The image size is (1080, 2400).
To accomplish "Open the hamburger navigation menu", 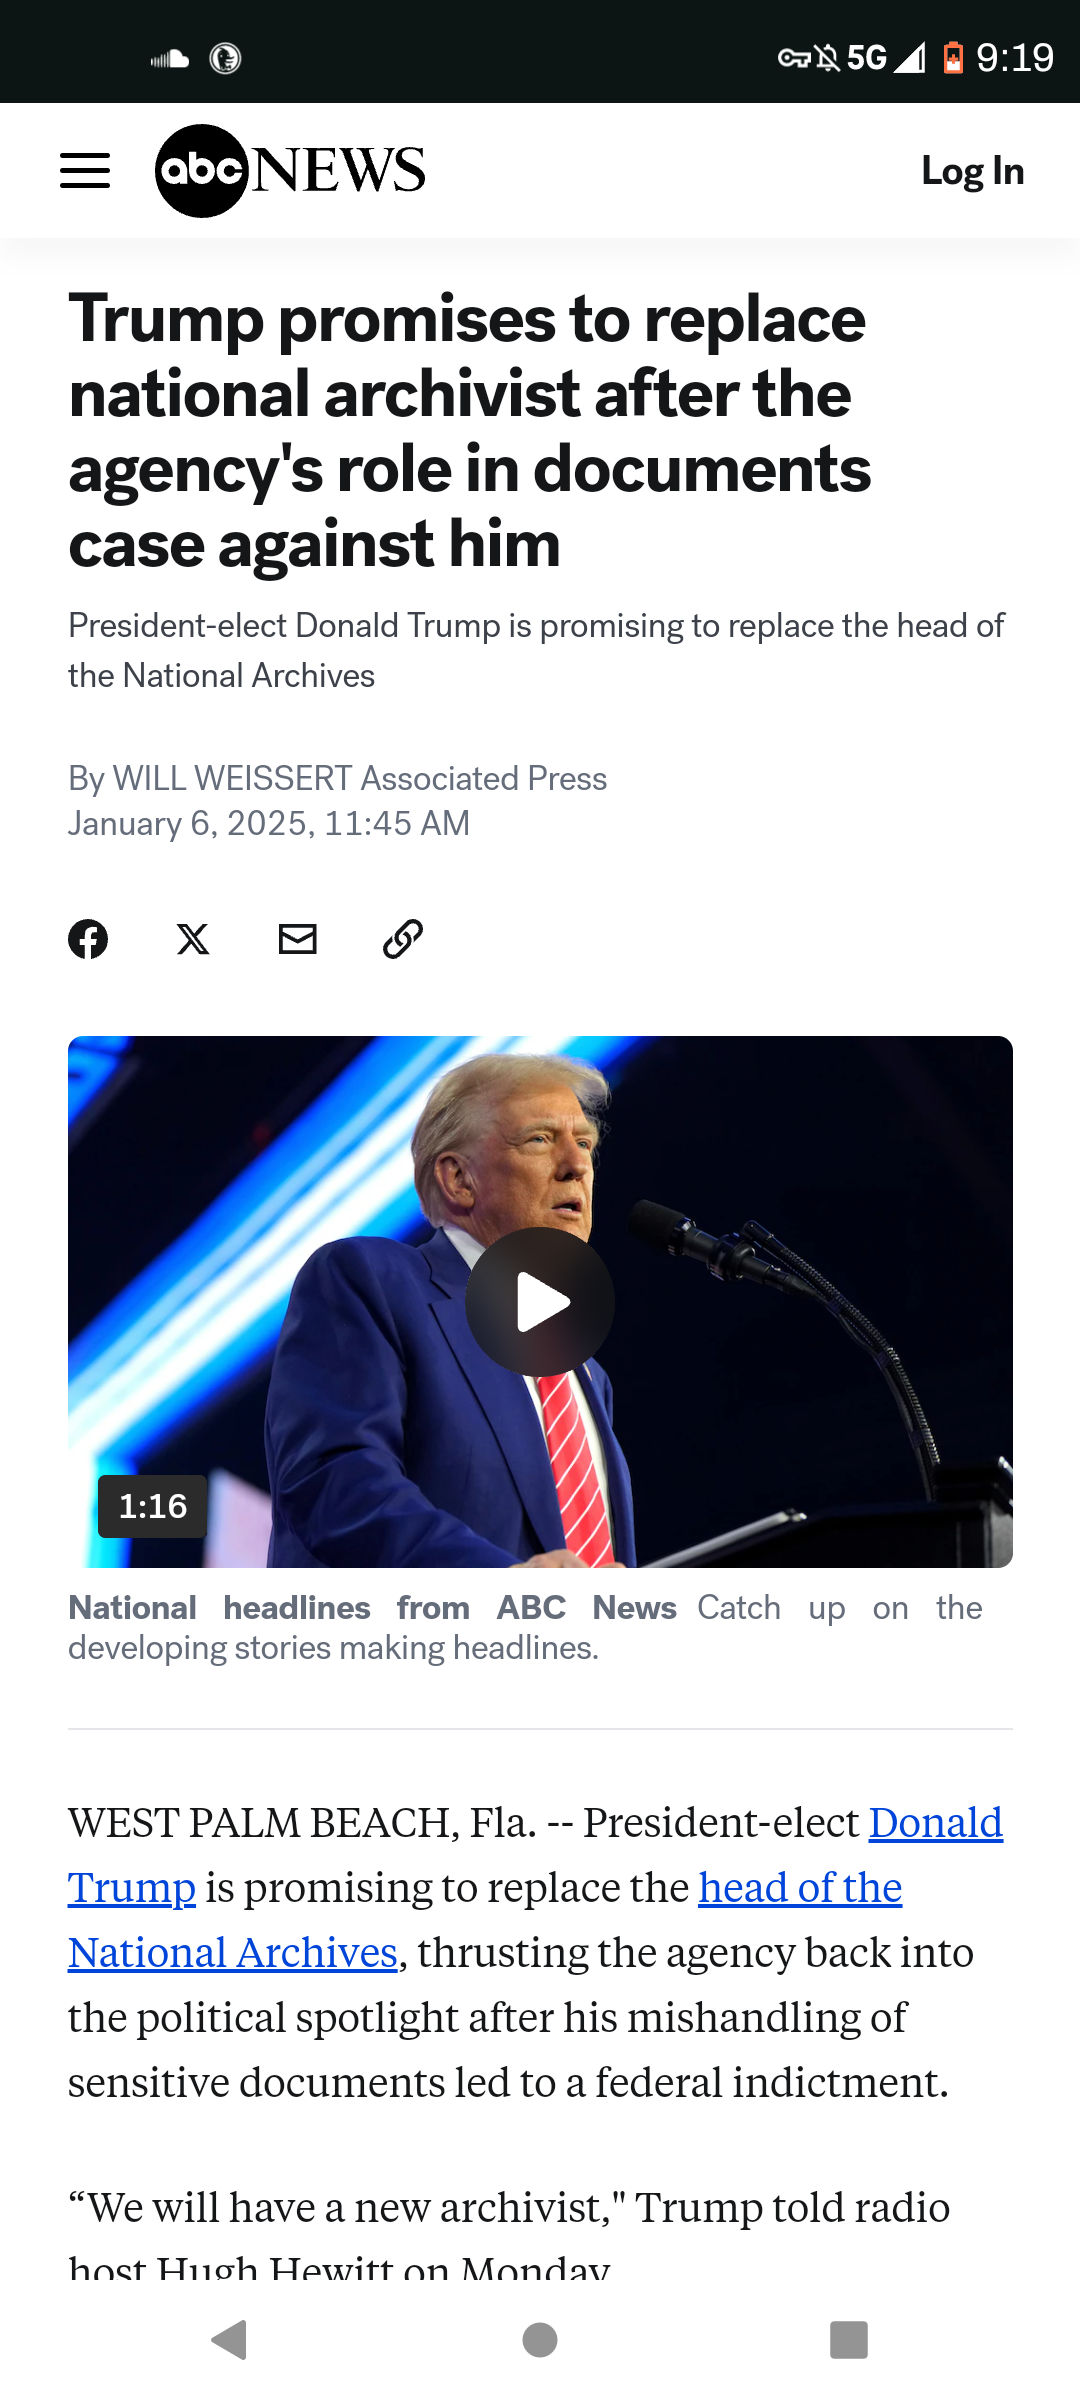I will 85,171.
